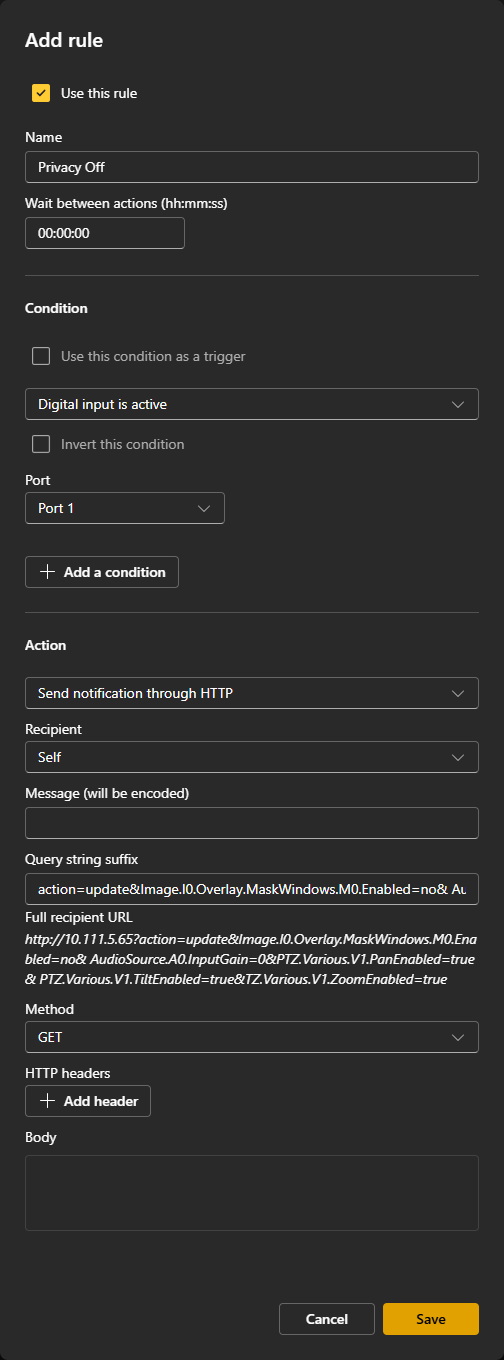Uncheck the Use this rule checkbox
The image size is (504, 1360).
[x=41, y=93]
